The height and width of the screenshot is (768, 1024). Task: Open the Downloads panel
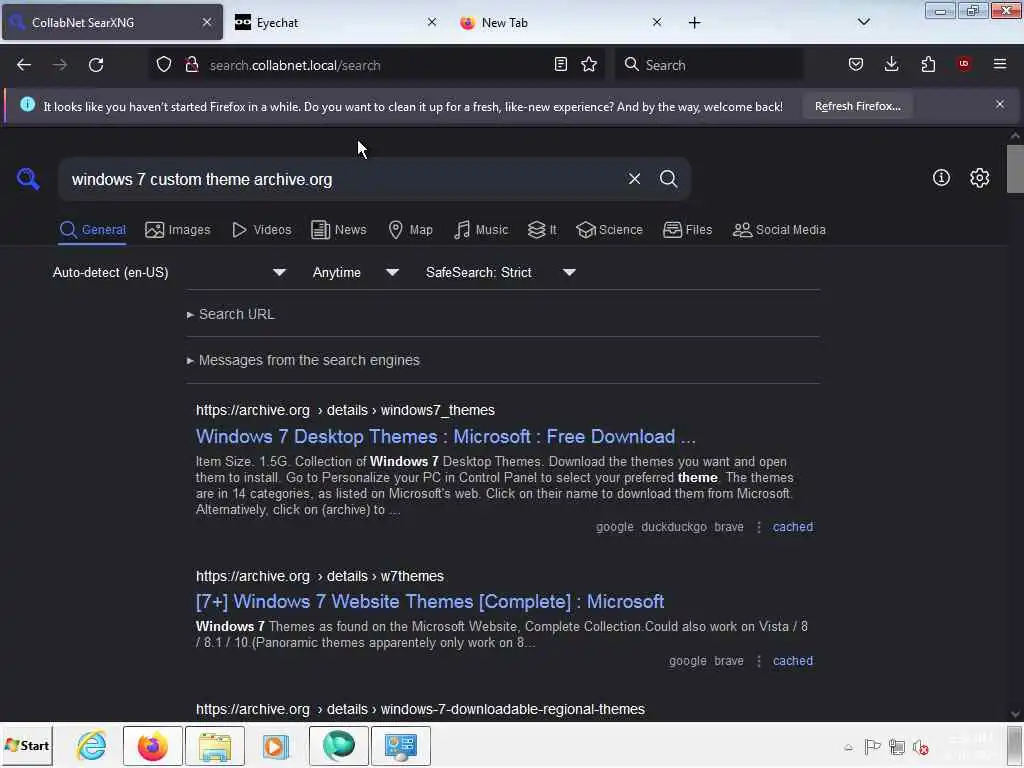891,65
